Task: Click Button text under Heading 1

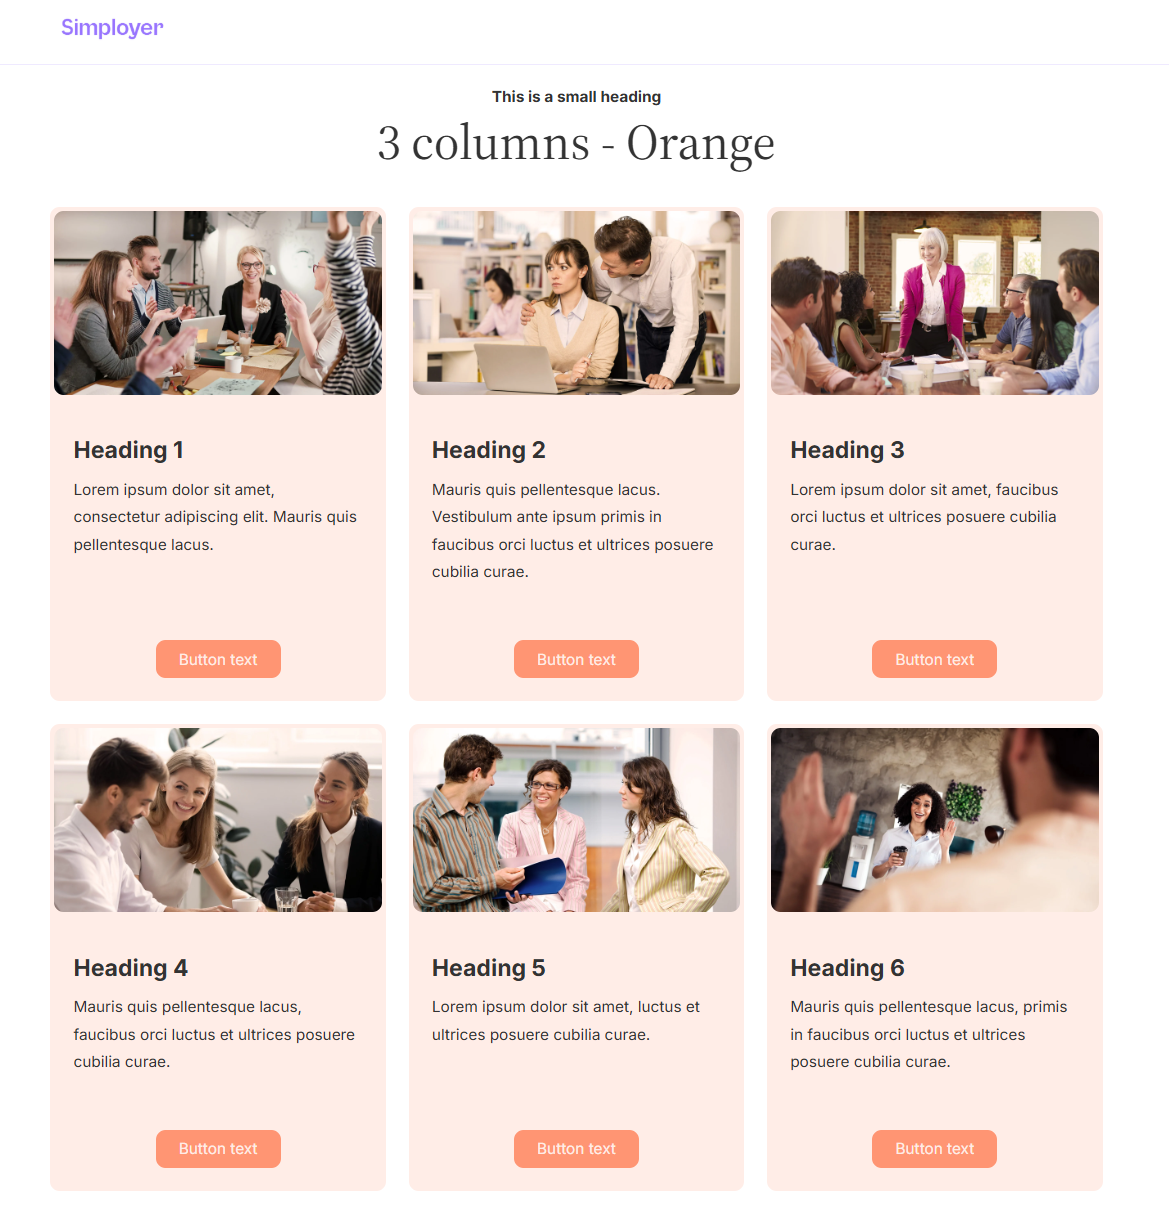Action: [218, 659]
